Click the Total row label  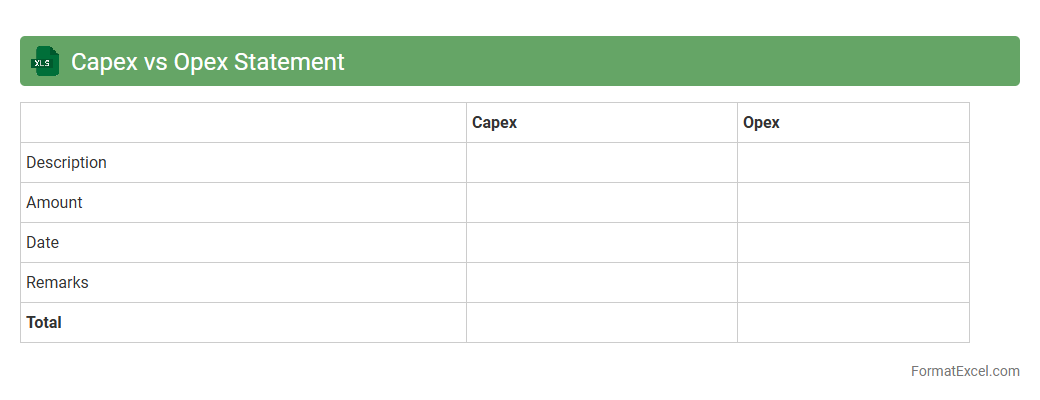coord(44,323)
